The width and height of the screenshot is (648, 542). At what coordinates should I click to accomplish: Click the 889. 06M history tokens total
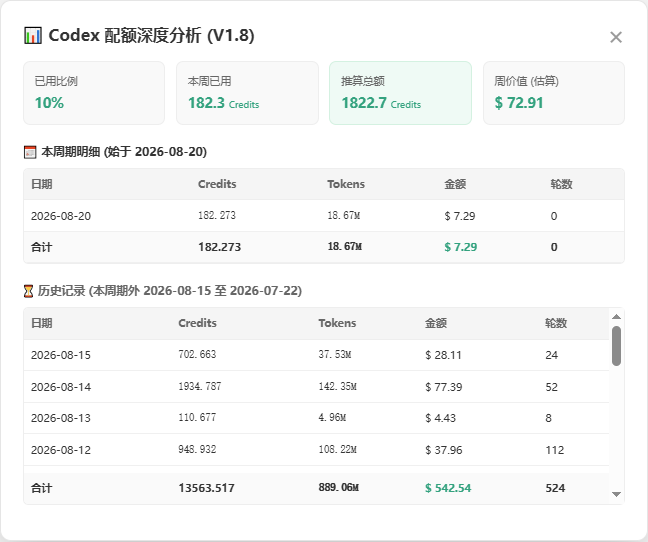pyautogui.click(x=338, y=487)
